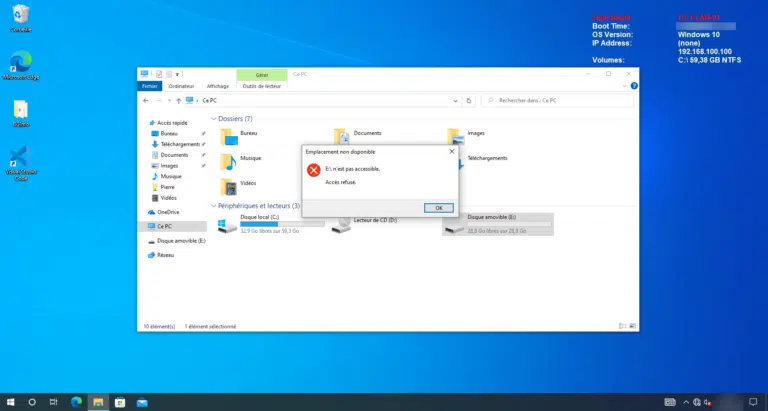Viewport: 768px width, 411px height.
Task: Click OK in the error dialog
Action: tap(438, 208)
